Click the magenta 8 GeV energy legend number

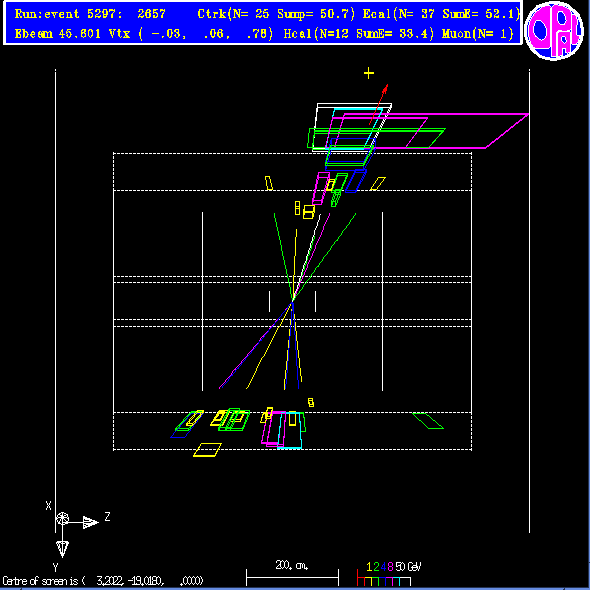[x=390, y=567]
